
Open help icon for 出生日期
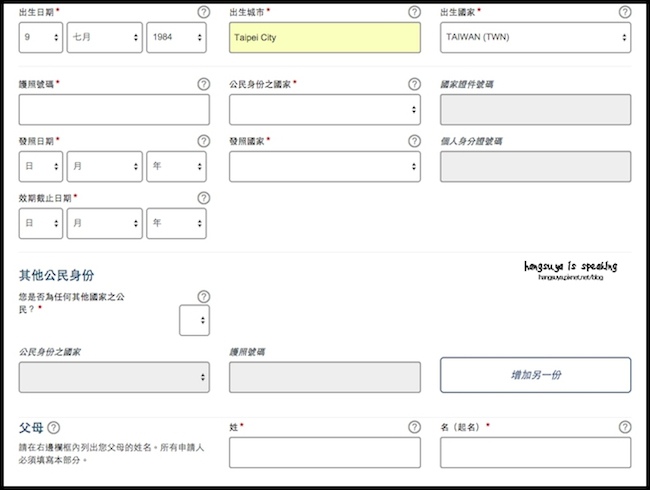pos(204,12)
